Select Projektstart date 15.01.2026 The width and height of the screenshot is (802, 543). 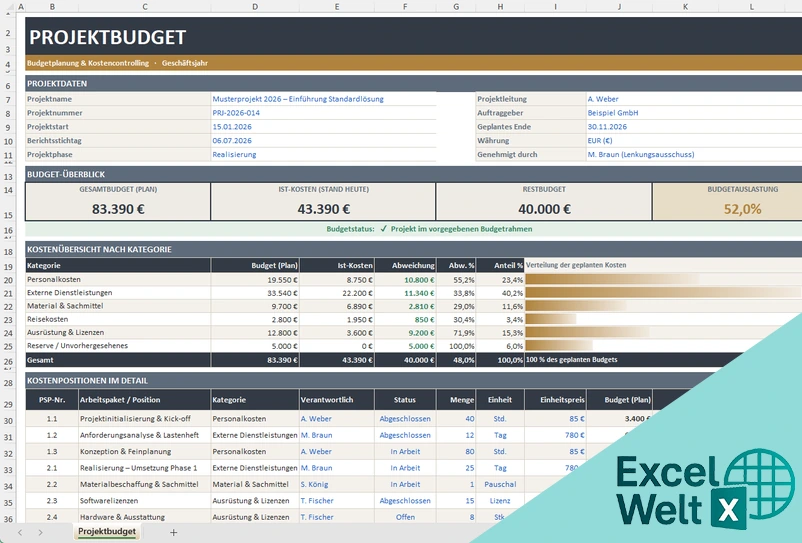tap(323, 127)
